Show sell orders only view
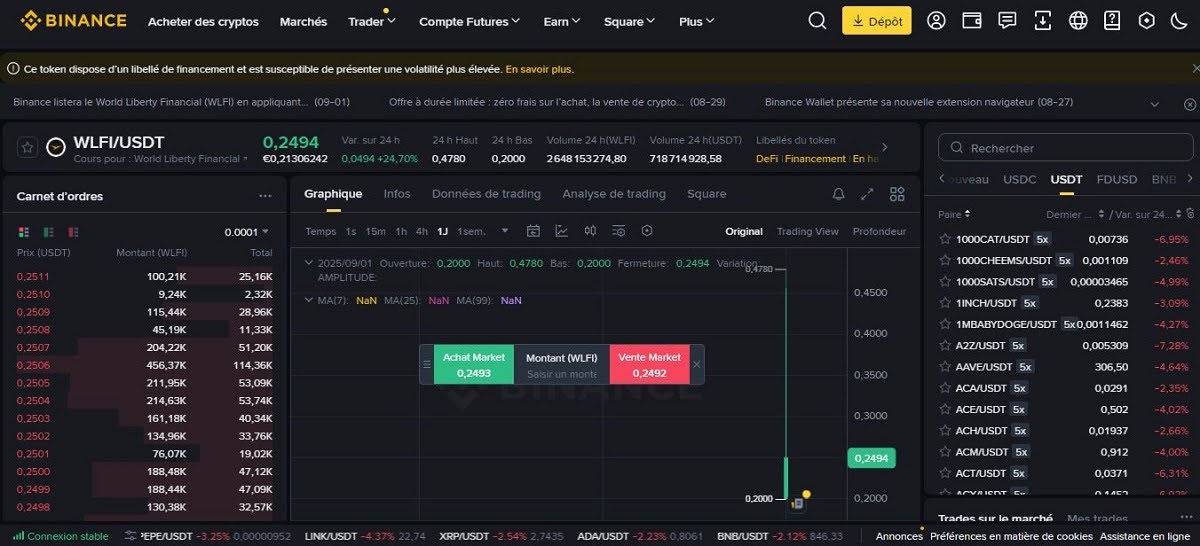 73,232
